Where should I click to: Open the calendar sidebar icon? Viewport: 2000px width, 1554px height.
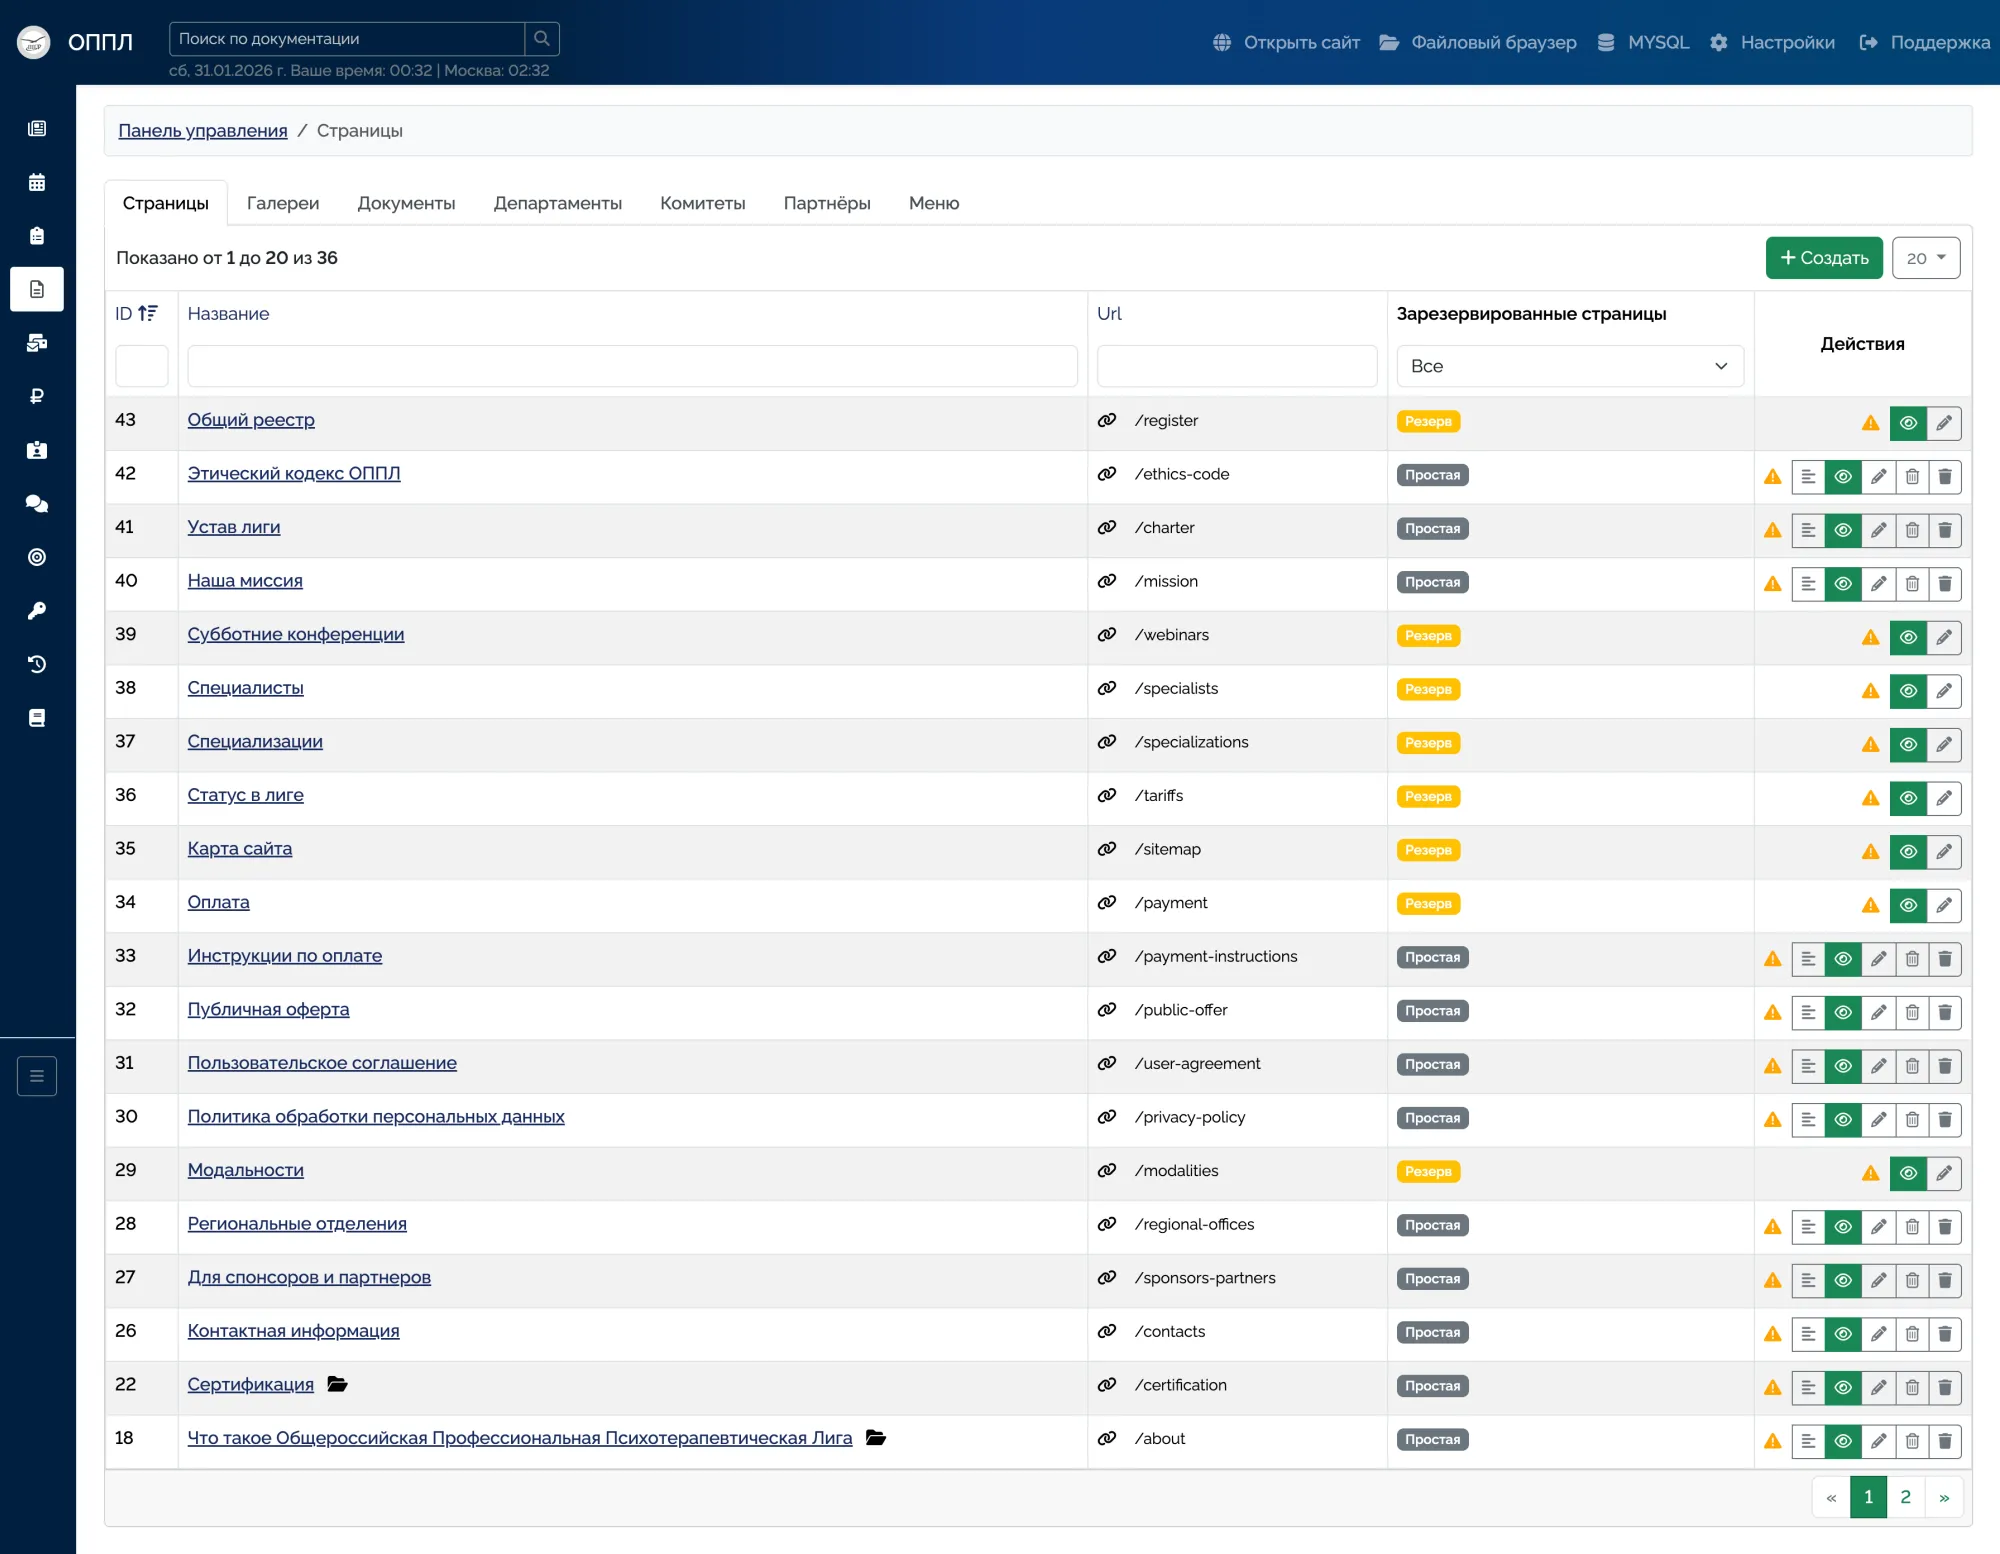click(x=37, y=182)
